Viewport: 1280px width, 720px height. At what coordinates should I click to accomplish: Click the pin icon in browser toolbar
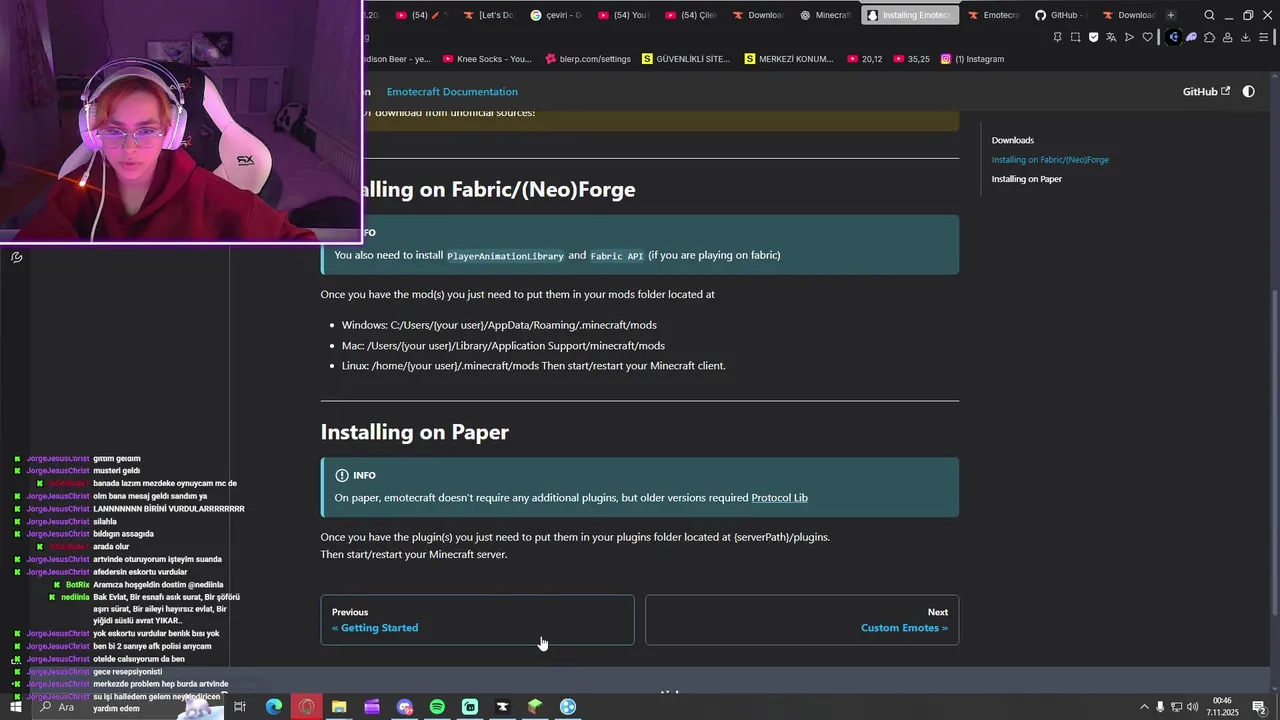click(x=1057, y=37)
